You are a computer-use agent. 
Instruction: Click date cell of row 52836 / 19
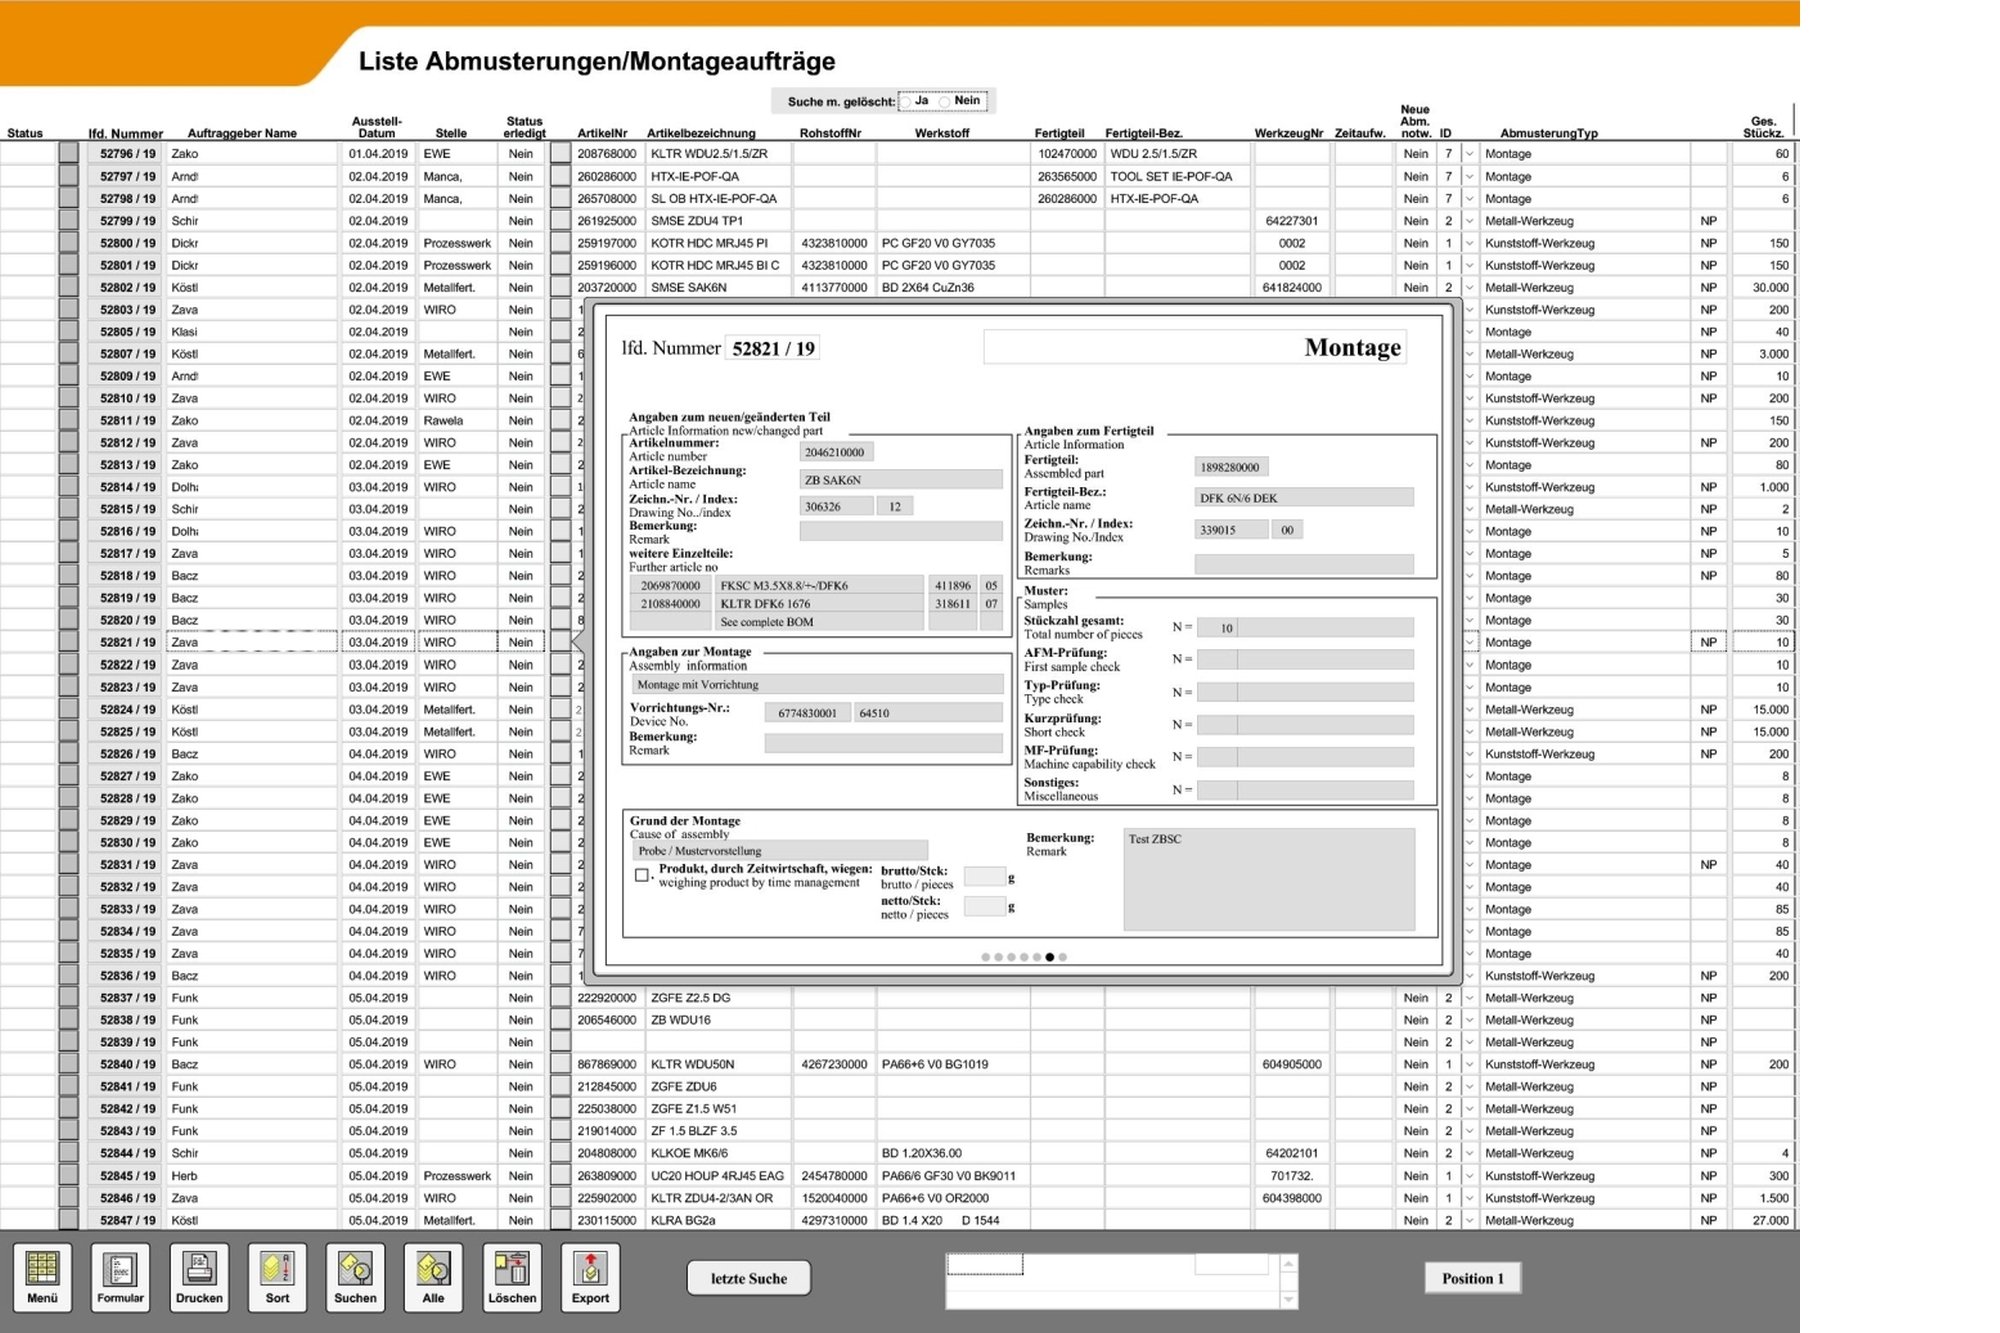click(378, 976)
